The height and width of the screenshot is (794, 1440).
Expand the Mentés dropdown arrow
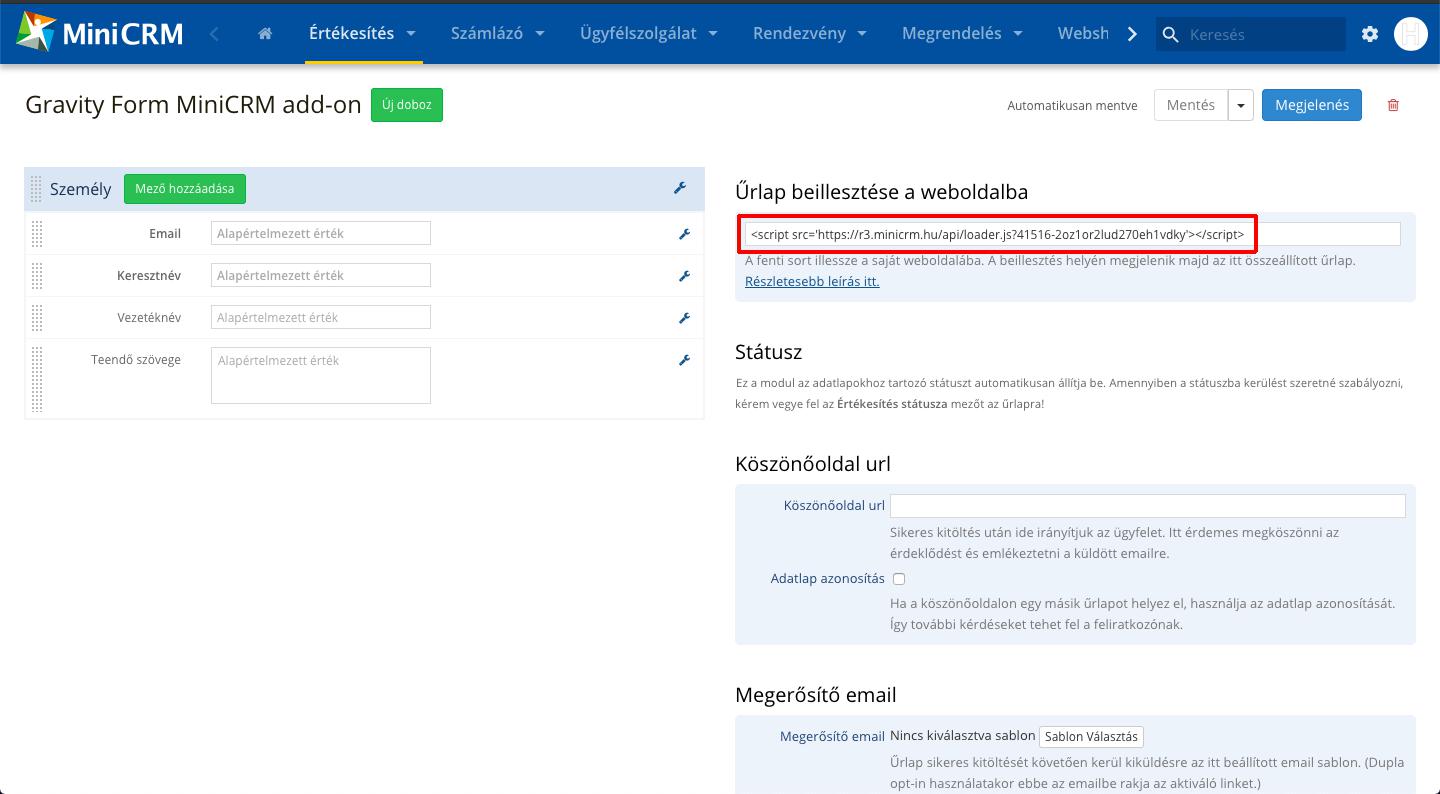pyautogui.click(x=1241, y=105)
